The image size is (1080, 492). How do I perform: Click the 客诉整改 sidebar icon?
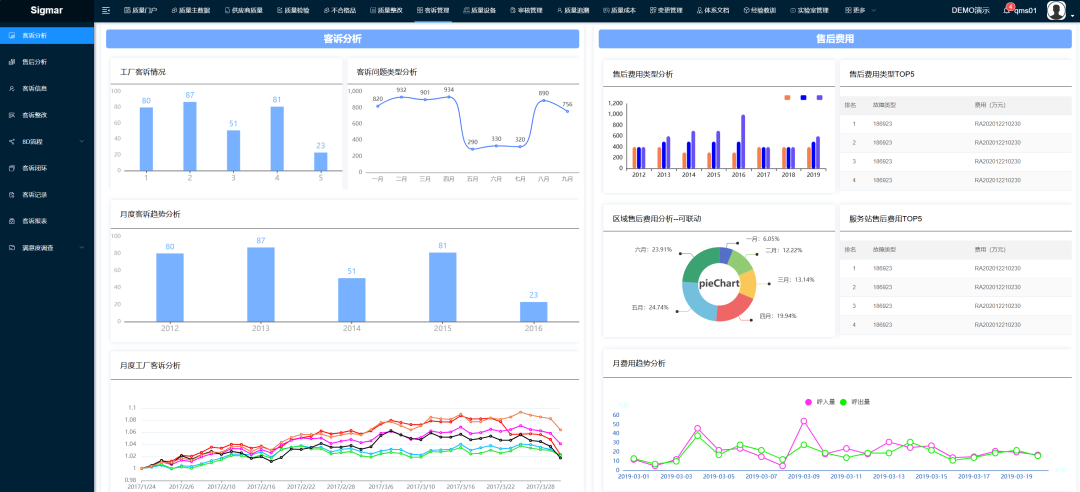pyautogui.click(x=12, y=115)
